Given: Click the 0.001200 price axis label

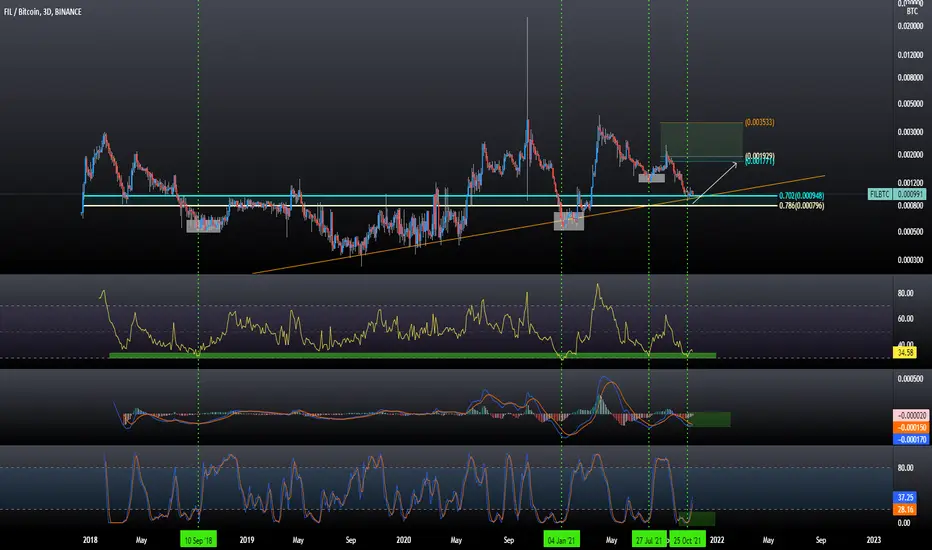Looking at the screenshot, I should pyautogui.click(x=910, y=183).
